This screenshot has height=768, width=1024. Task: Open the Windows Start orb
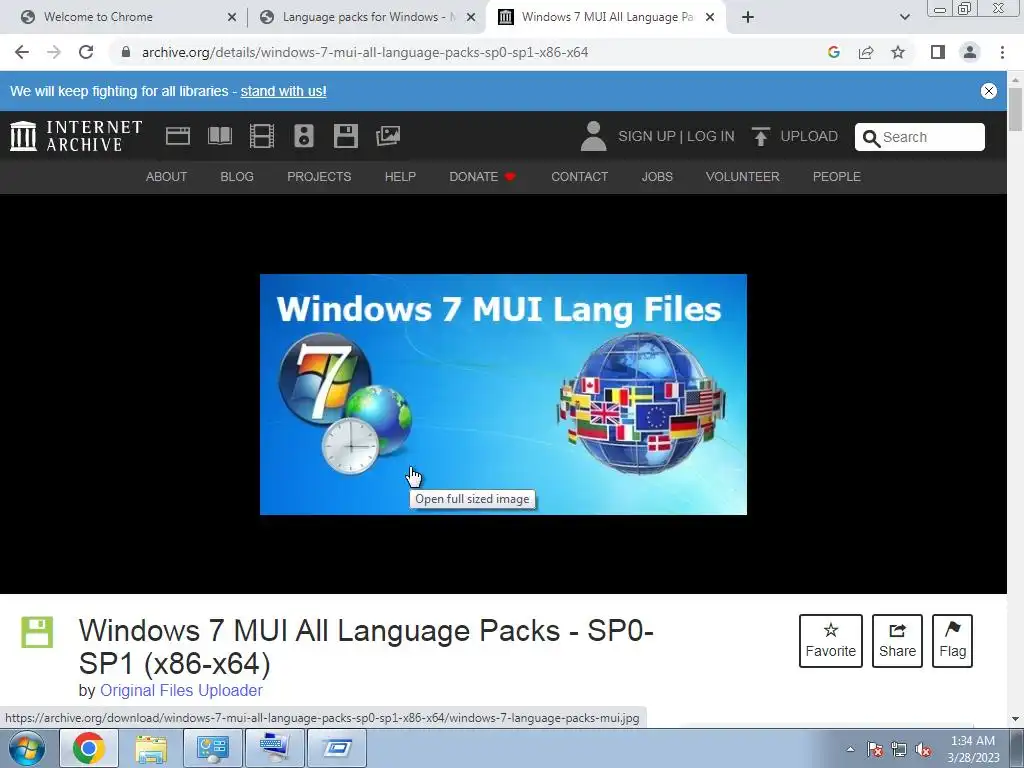[27, 748]
